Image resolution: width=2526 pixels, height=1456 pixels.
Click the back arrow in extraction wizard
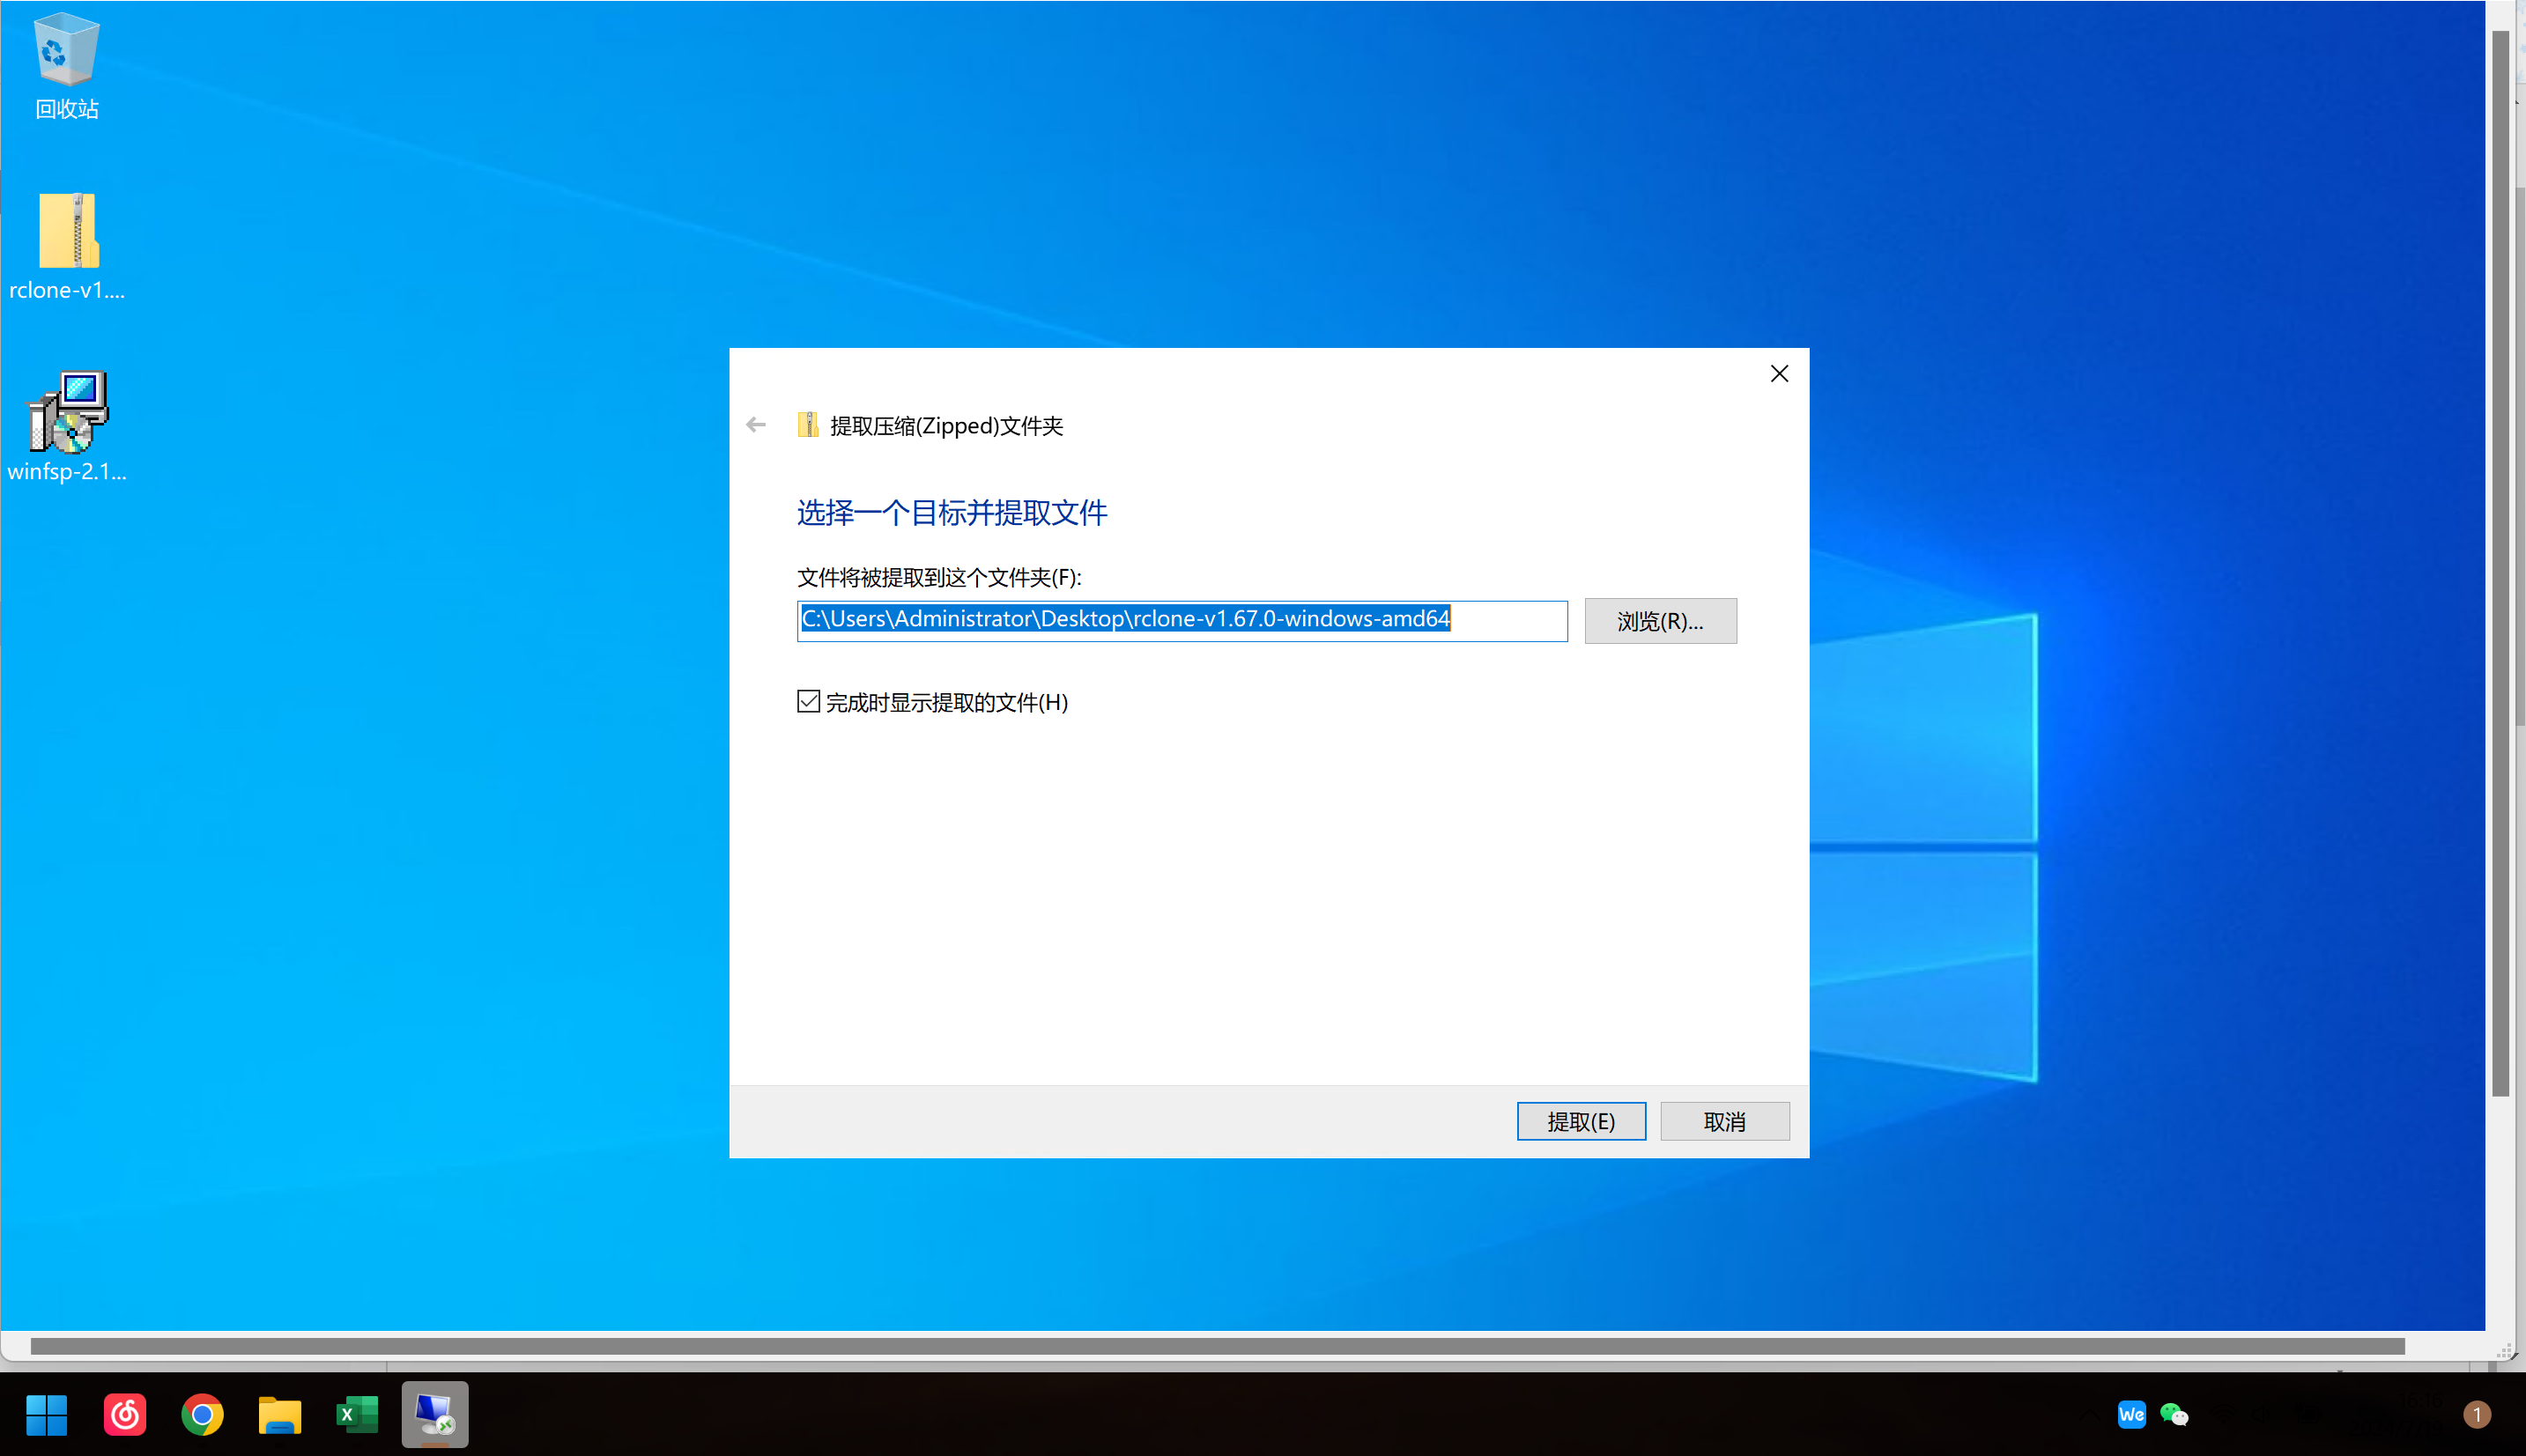pos(756,425)
